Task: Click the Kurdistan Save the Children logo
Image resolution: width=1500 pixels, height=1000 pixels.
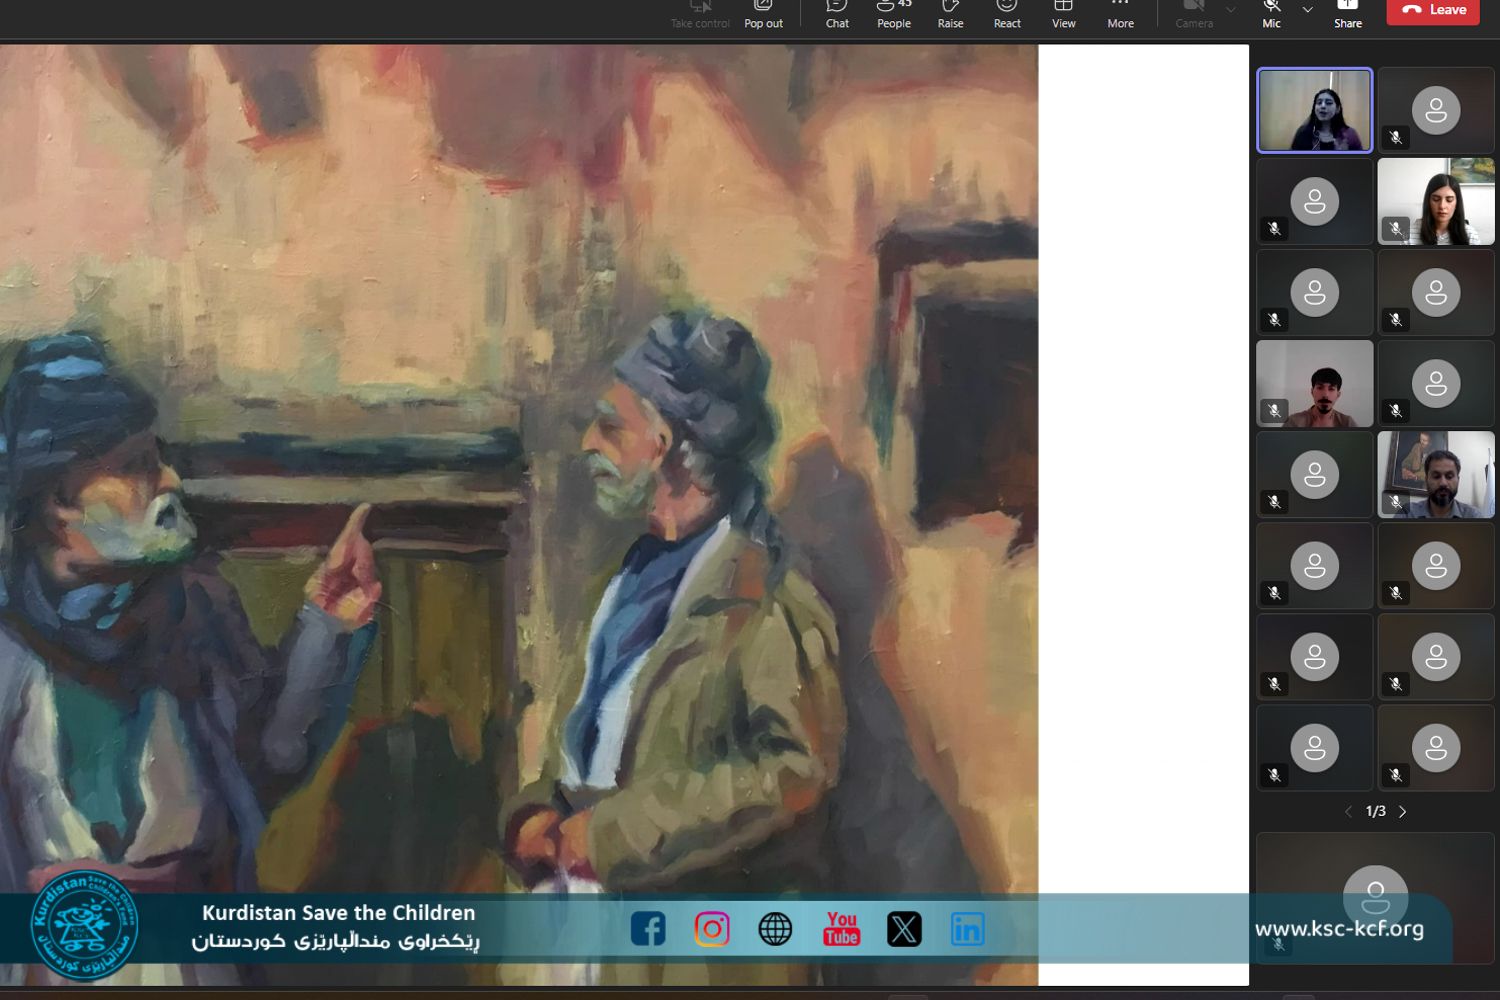Action: point(85,925)
